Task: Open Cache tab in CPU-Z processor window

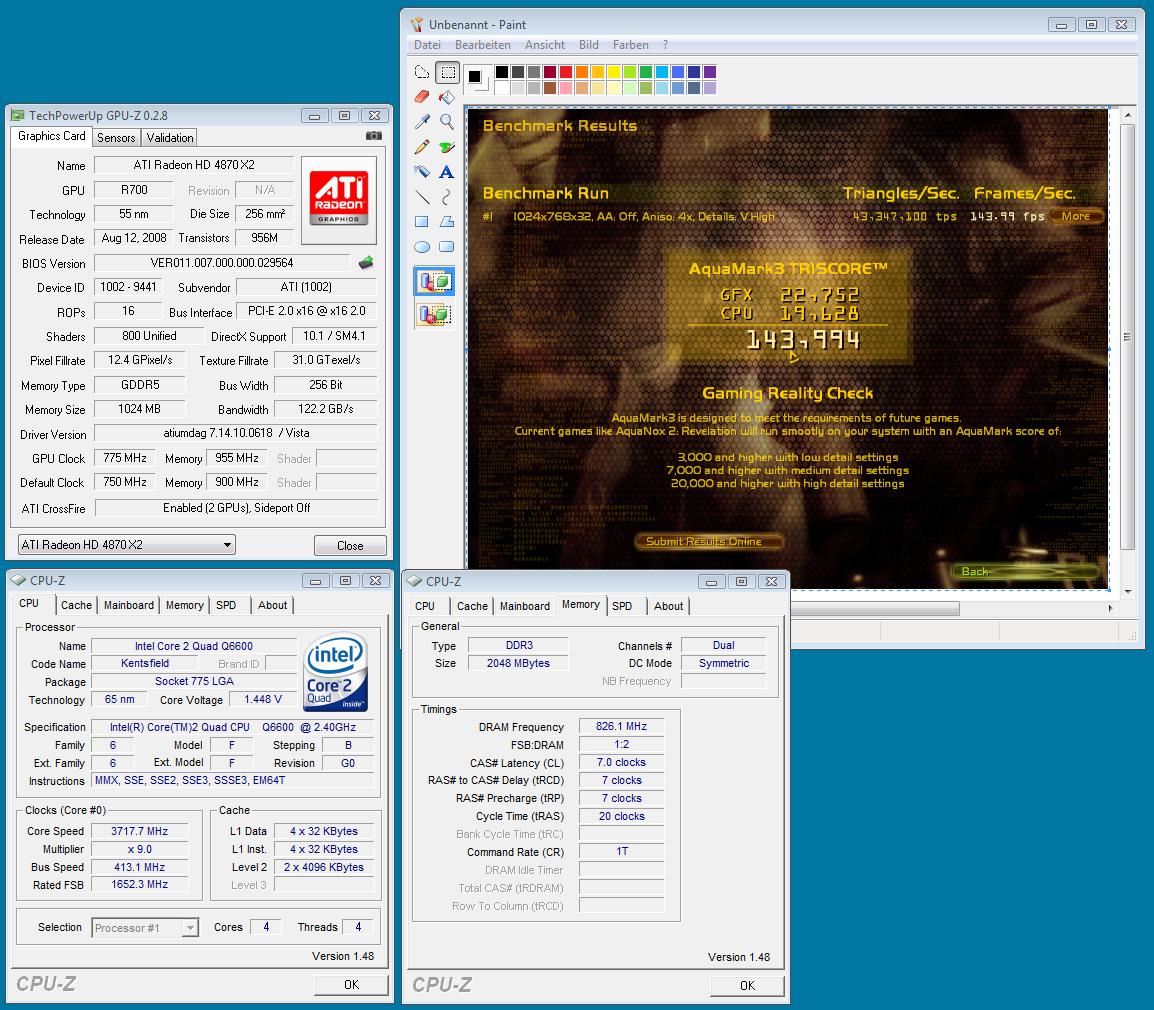Action: coord(76,605)
